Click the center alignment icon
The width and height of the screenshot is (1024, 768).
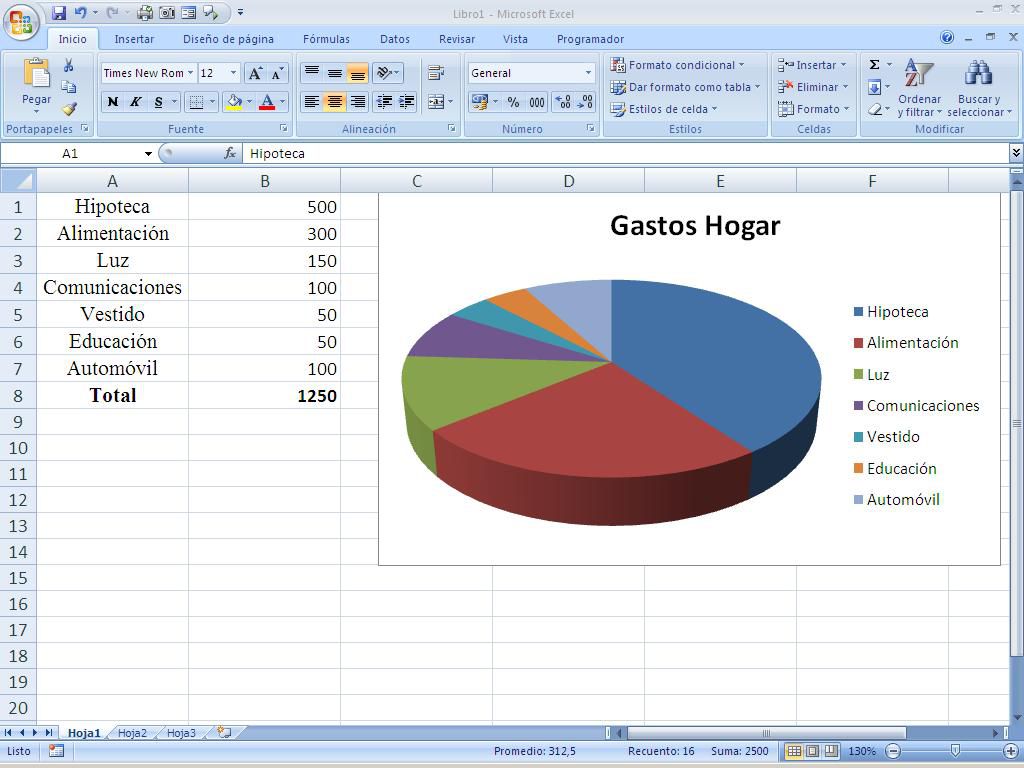point(337,102)
